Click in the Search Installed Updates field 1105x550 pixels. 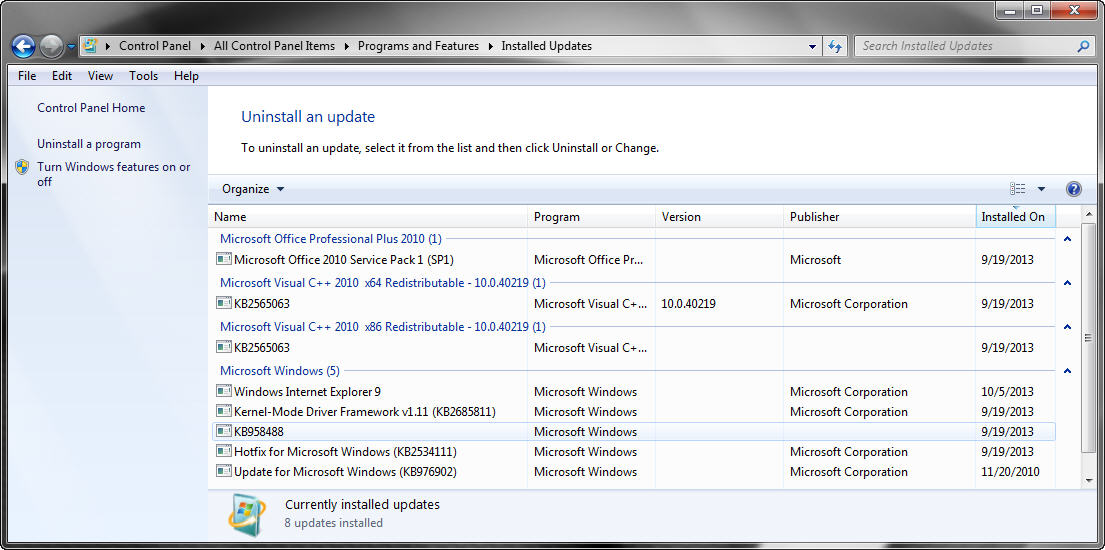965,47
